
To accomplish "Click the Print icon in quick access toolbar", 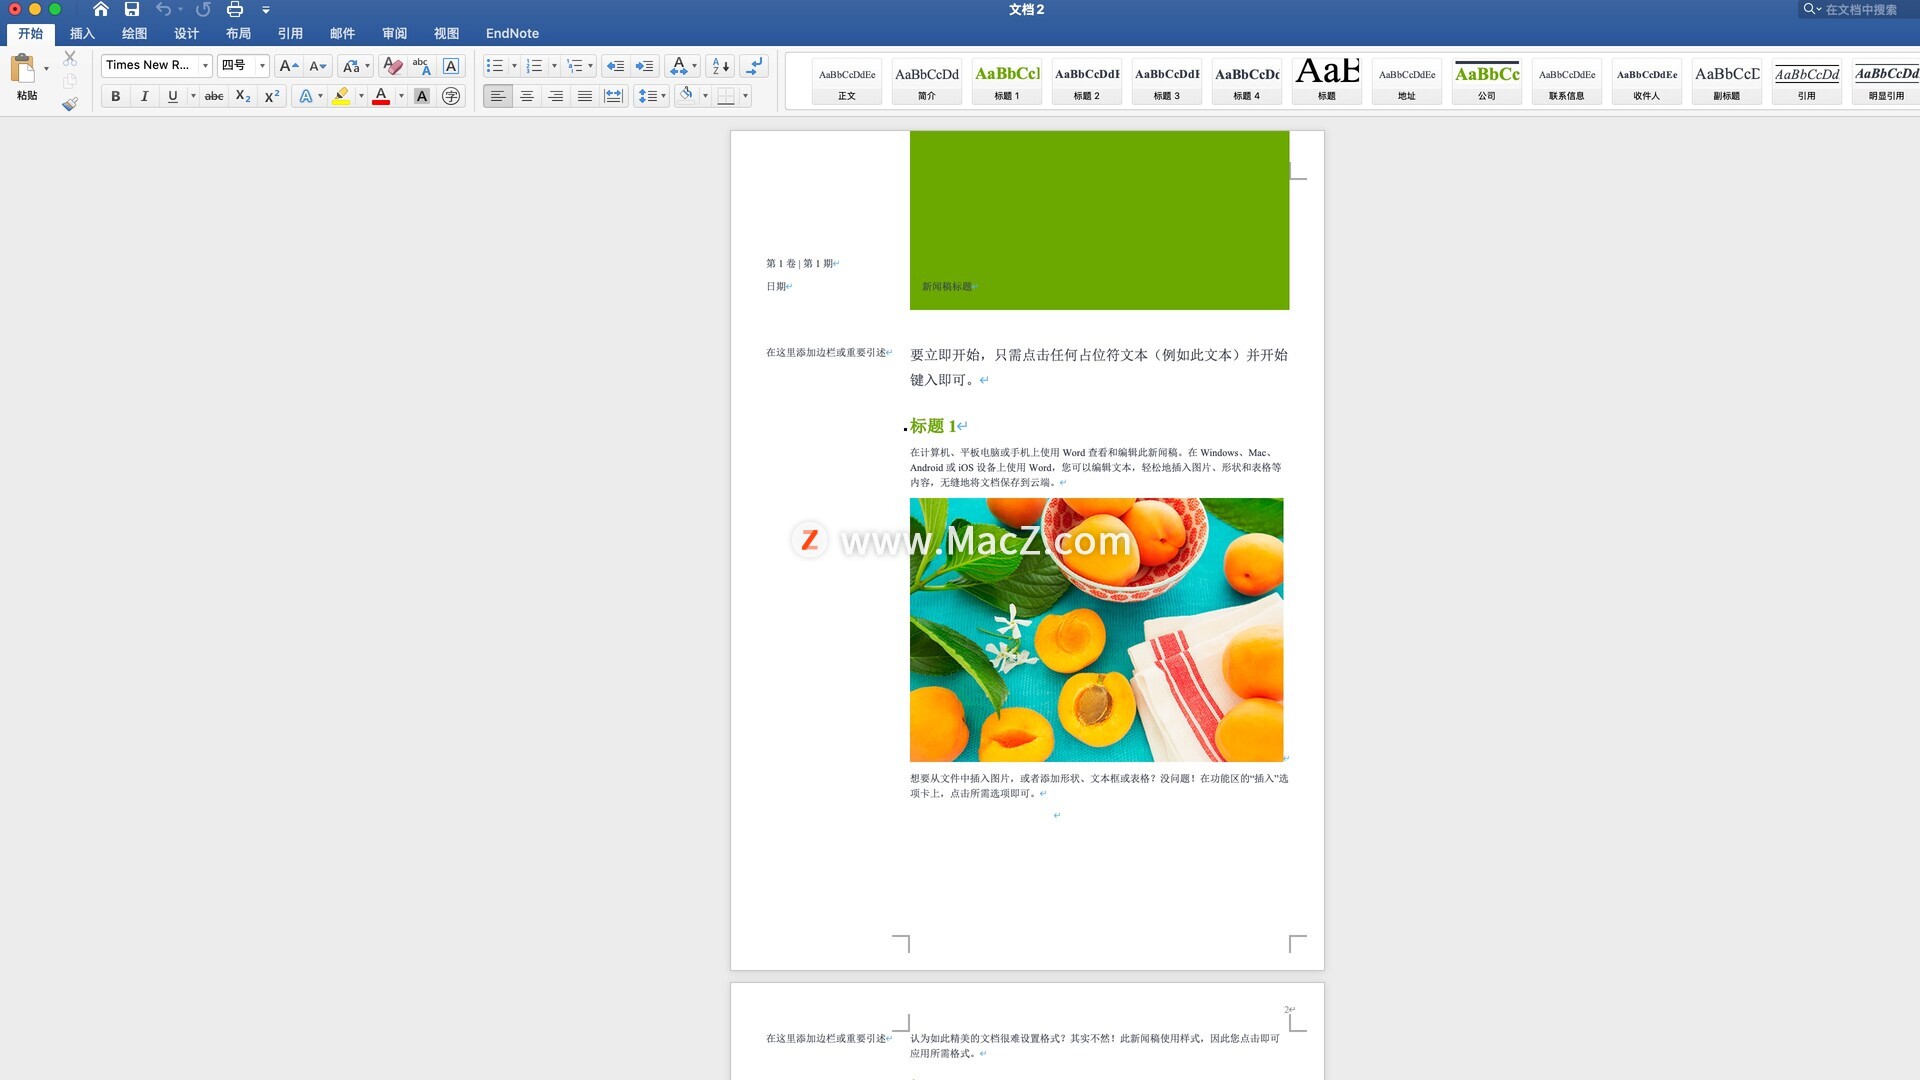I will [x=235, y=9].
